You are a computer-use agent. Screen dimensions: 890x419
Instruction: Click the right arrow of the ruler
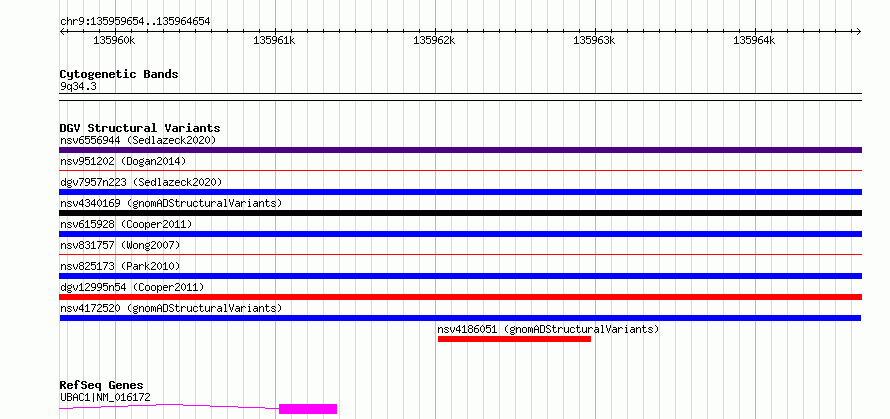[x=859, y=31]
